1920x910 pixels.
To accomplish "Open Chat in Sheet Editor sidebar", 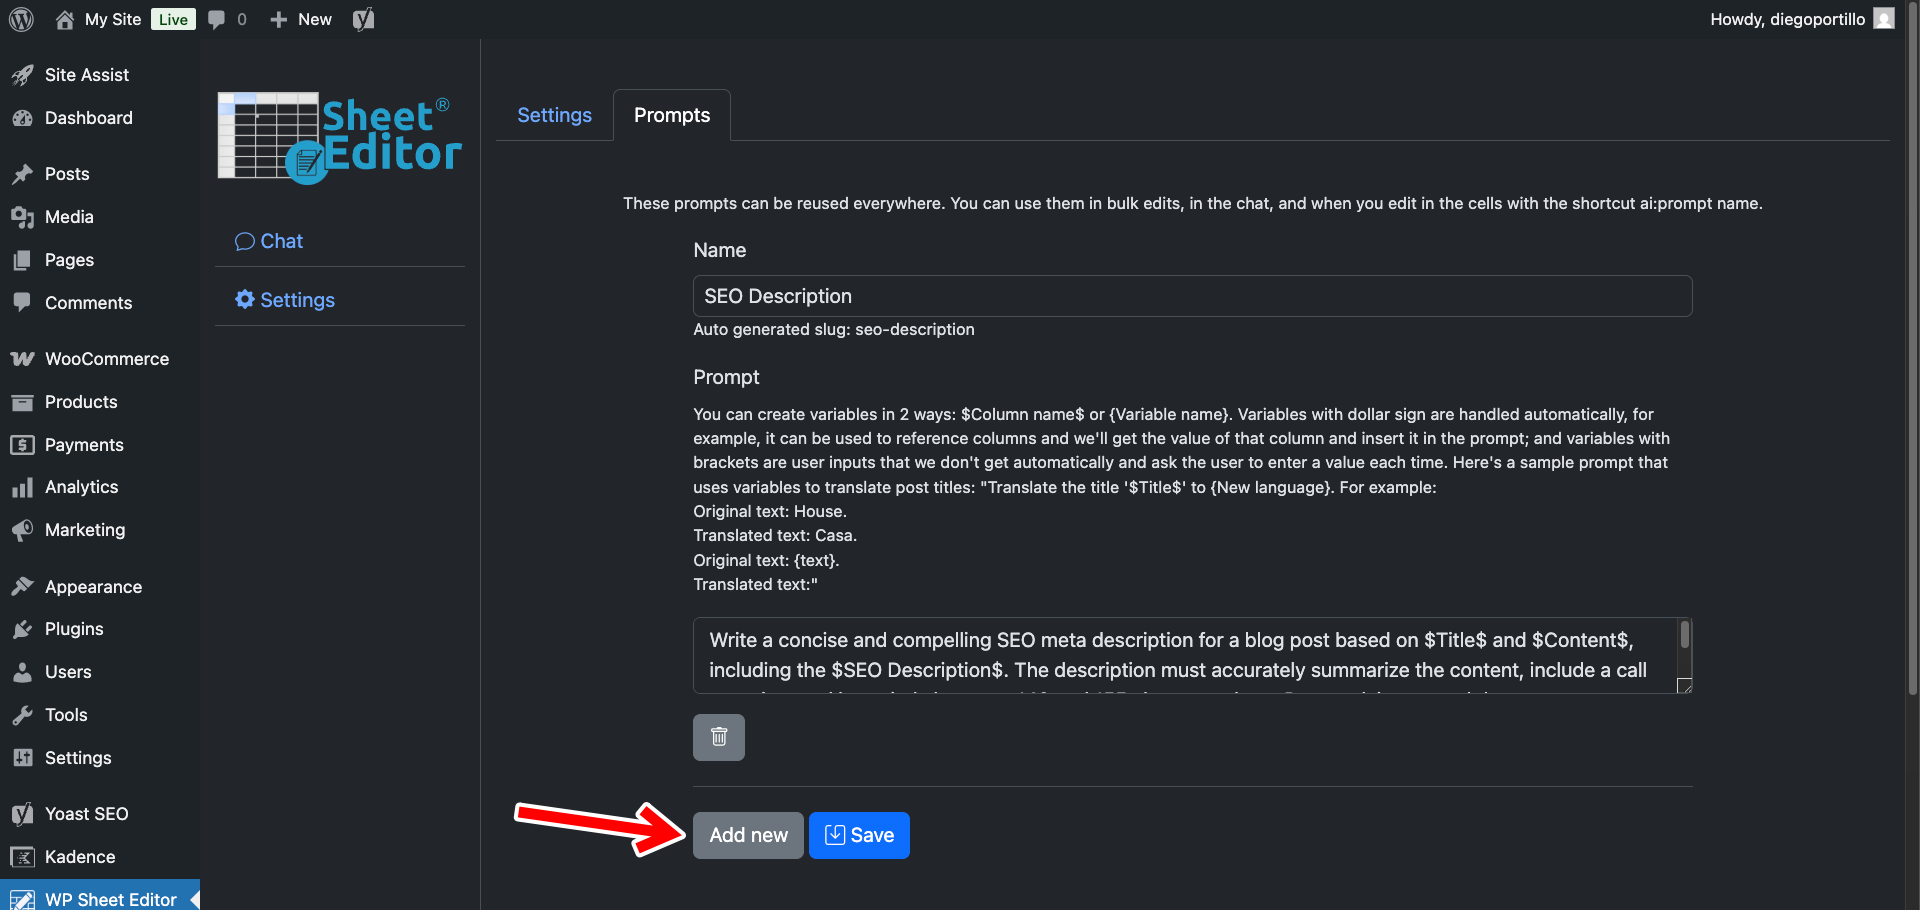I will [269, 241].
